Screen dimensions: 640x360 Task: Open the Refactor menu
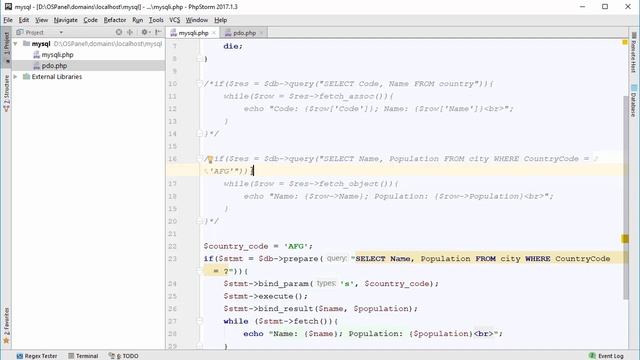tap(115, 20)
